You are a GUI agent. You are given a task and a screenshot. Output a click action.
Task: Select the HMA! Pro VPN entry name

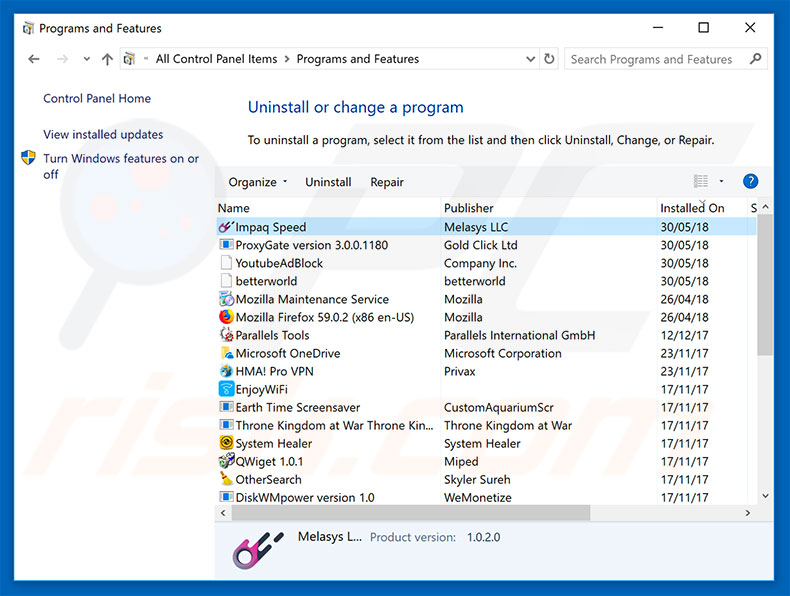point(274,371)
